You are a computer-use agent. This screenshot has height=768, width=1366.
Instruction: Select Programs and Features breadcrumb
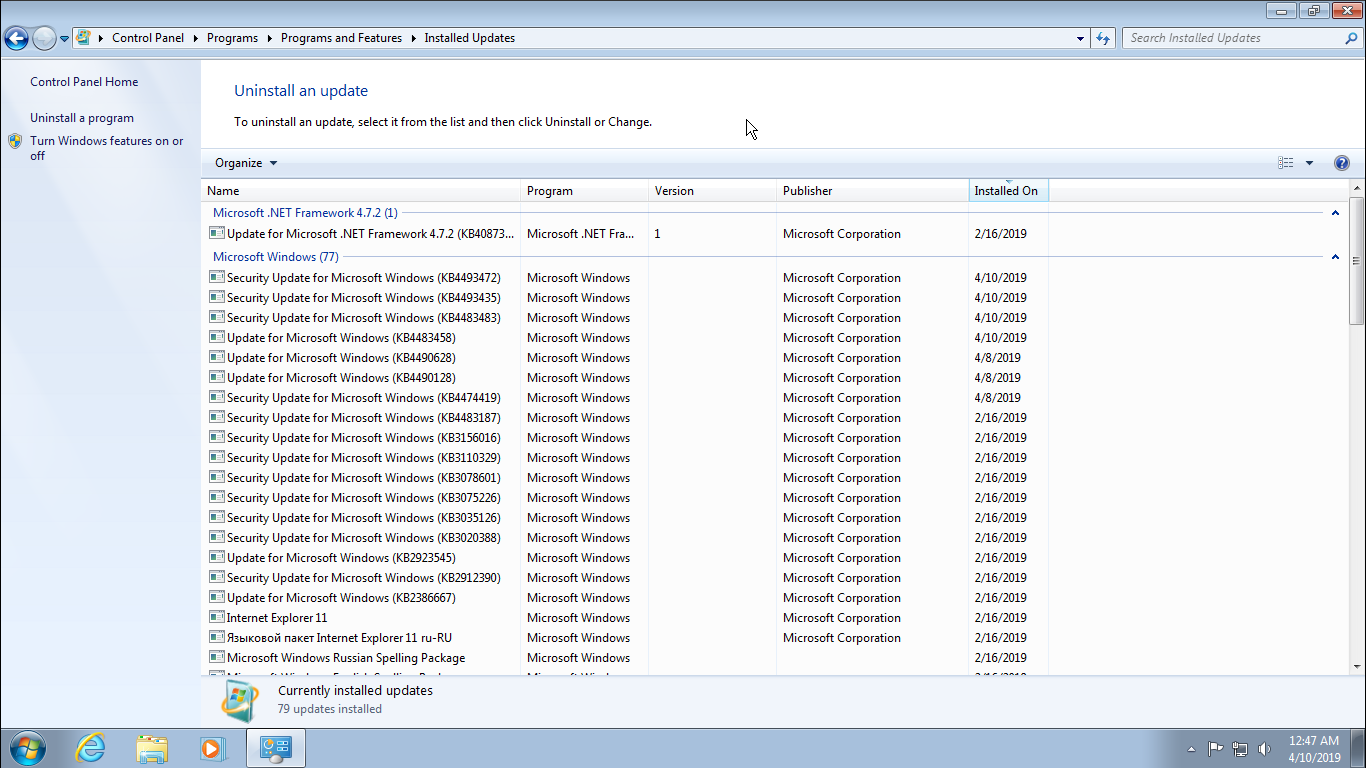341,38
